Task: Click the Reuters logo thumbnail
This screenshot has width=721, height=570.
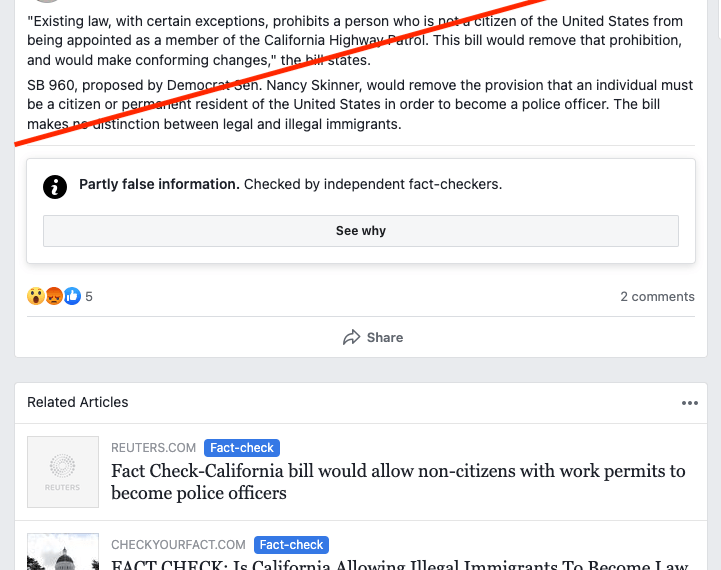Action: tap(63, 472)
